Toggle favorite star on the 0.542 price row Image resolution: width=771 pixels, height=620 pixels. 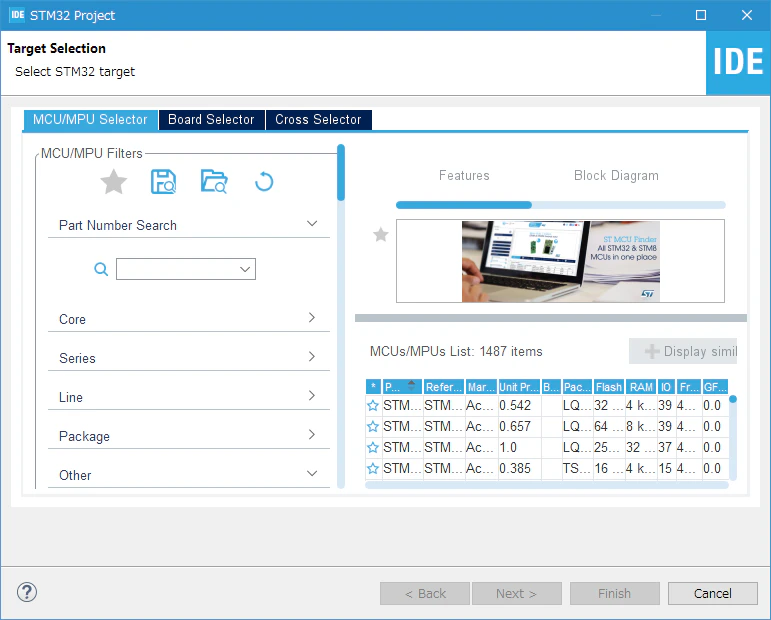373,406
